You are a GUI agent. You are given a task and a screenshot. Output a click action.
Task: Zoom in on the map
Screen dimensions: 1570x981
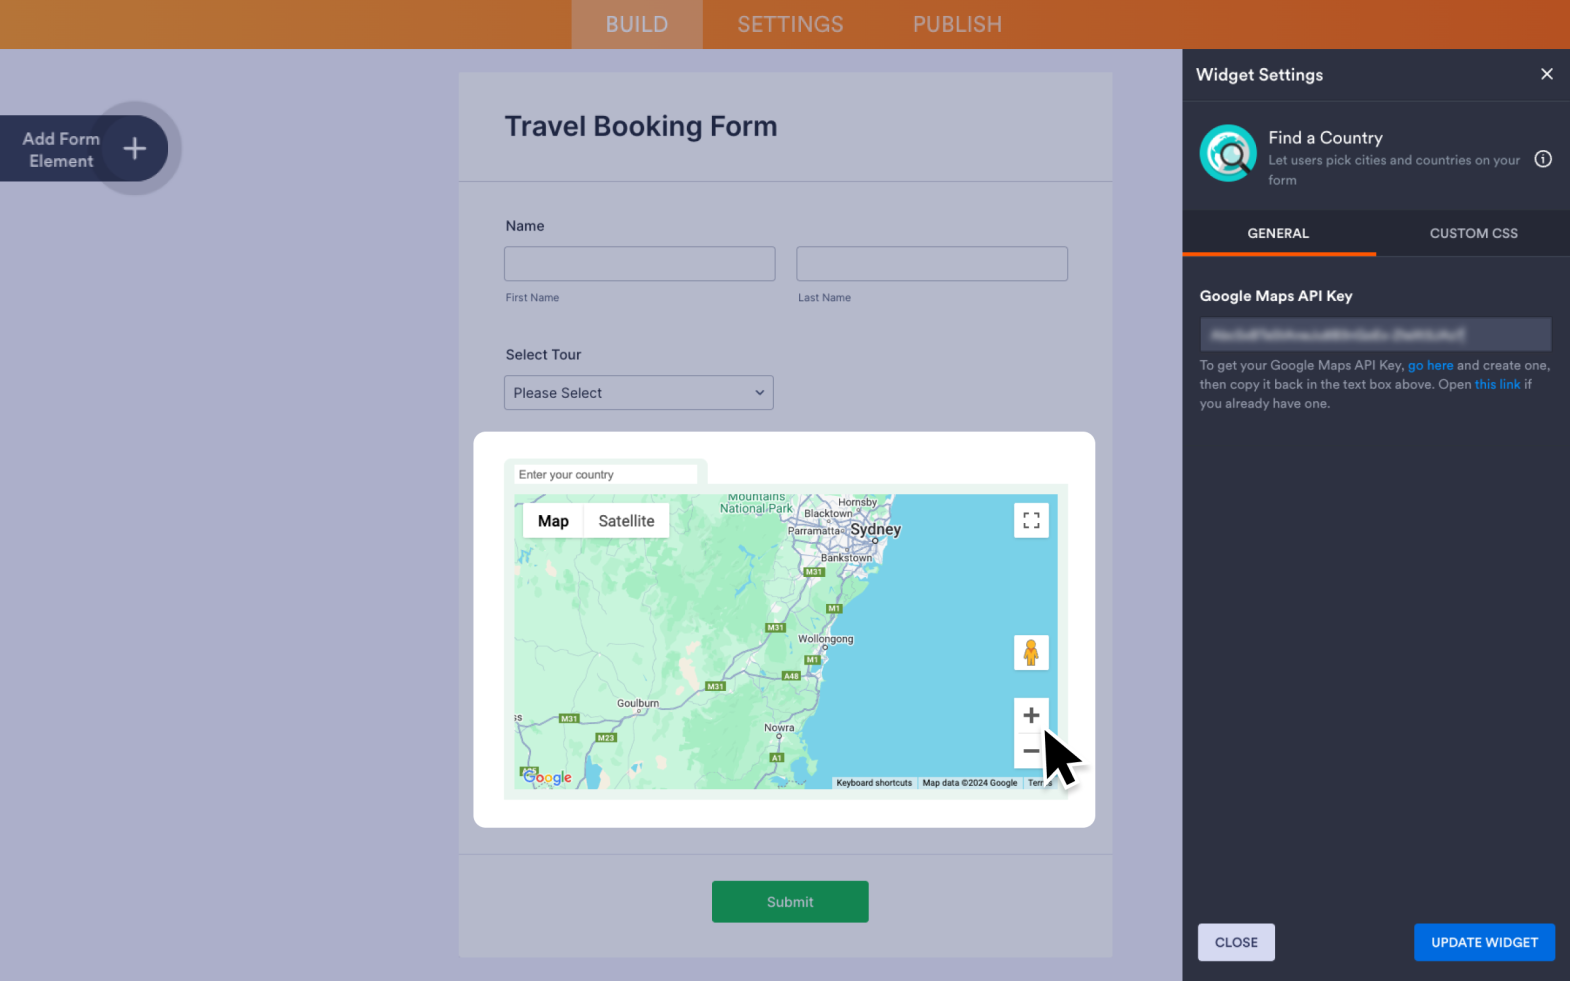tap(1031, 716)
